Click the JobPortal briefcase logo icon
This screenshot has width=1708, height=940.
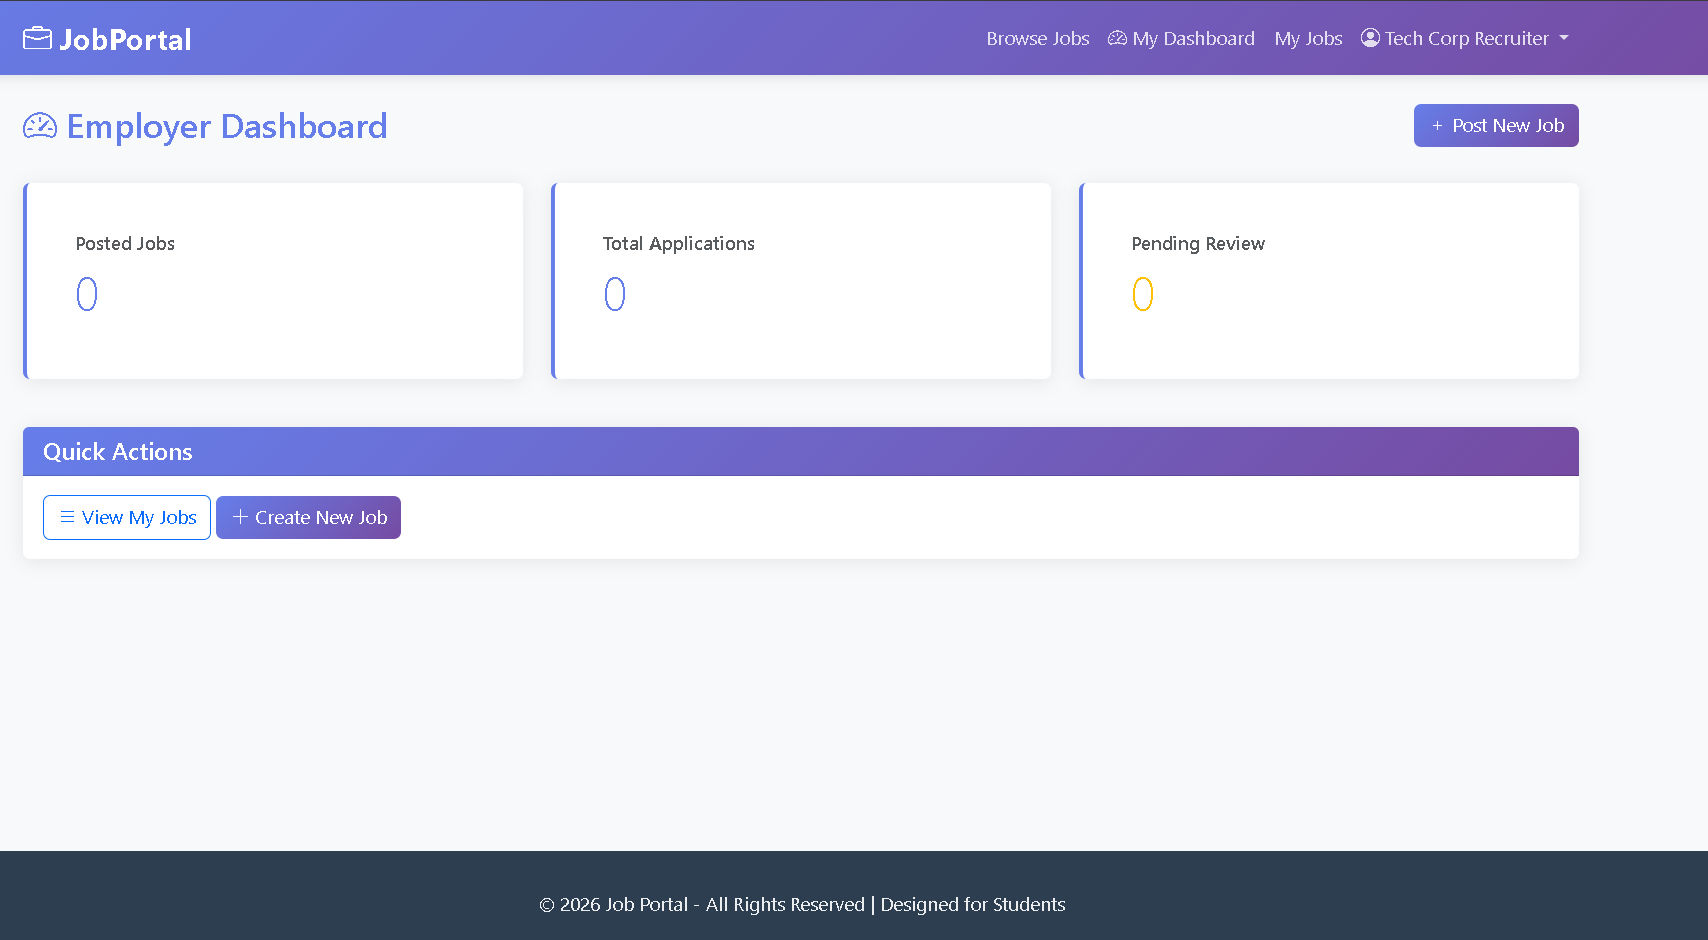click(37, 38)
